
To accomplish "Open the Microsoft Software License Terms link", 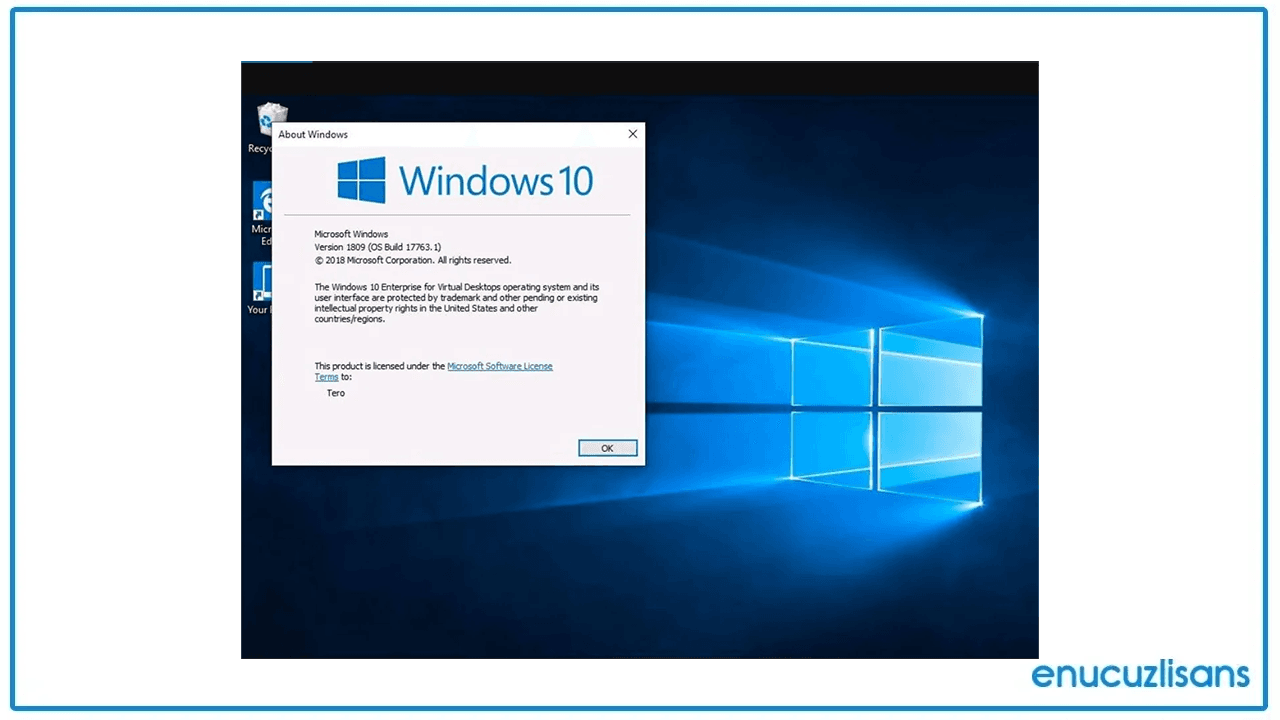I will (499, 366).
